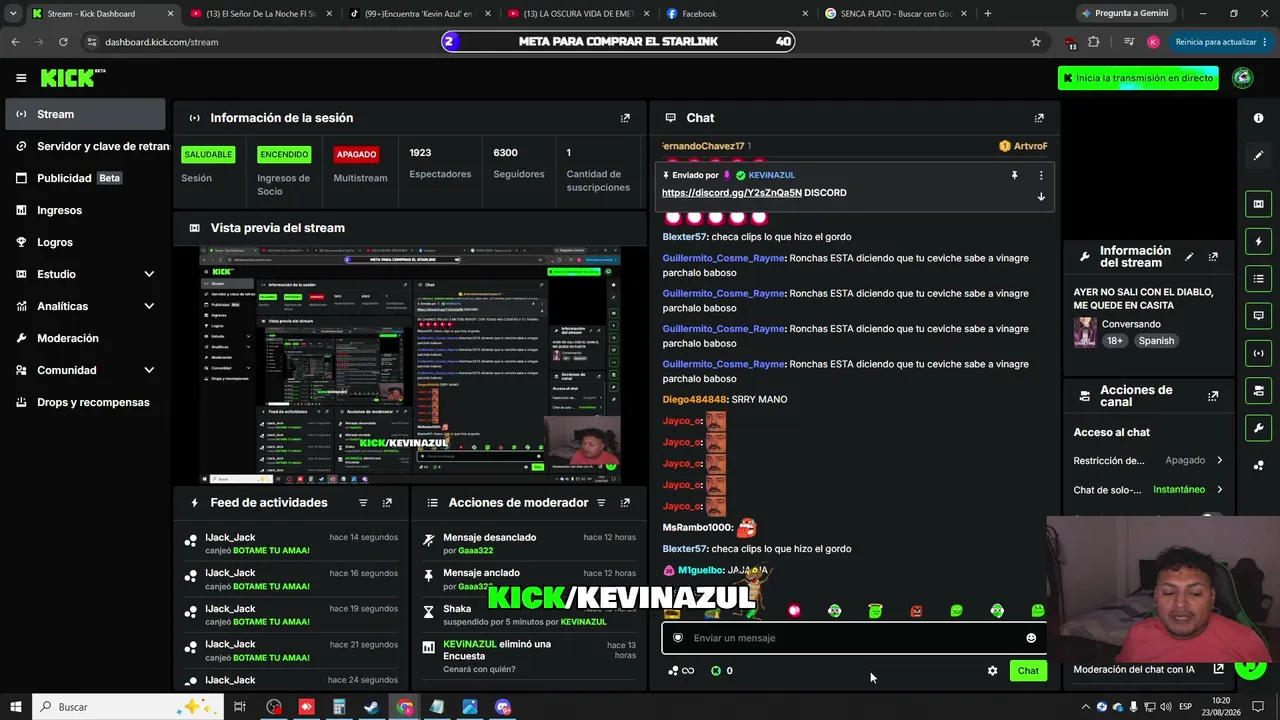Click username Diego484848 in the chat

click(695, 400)
